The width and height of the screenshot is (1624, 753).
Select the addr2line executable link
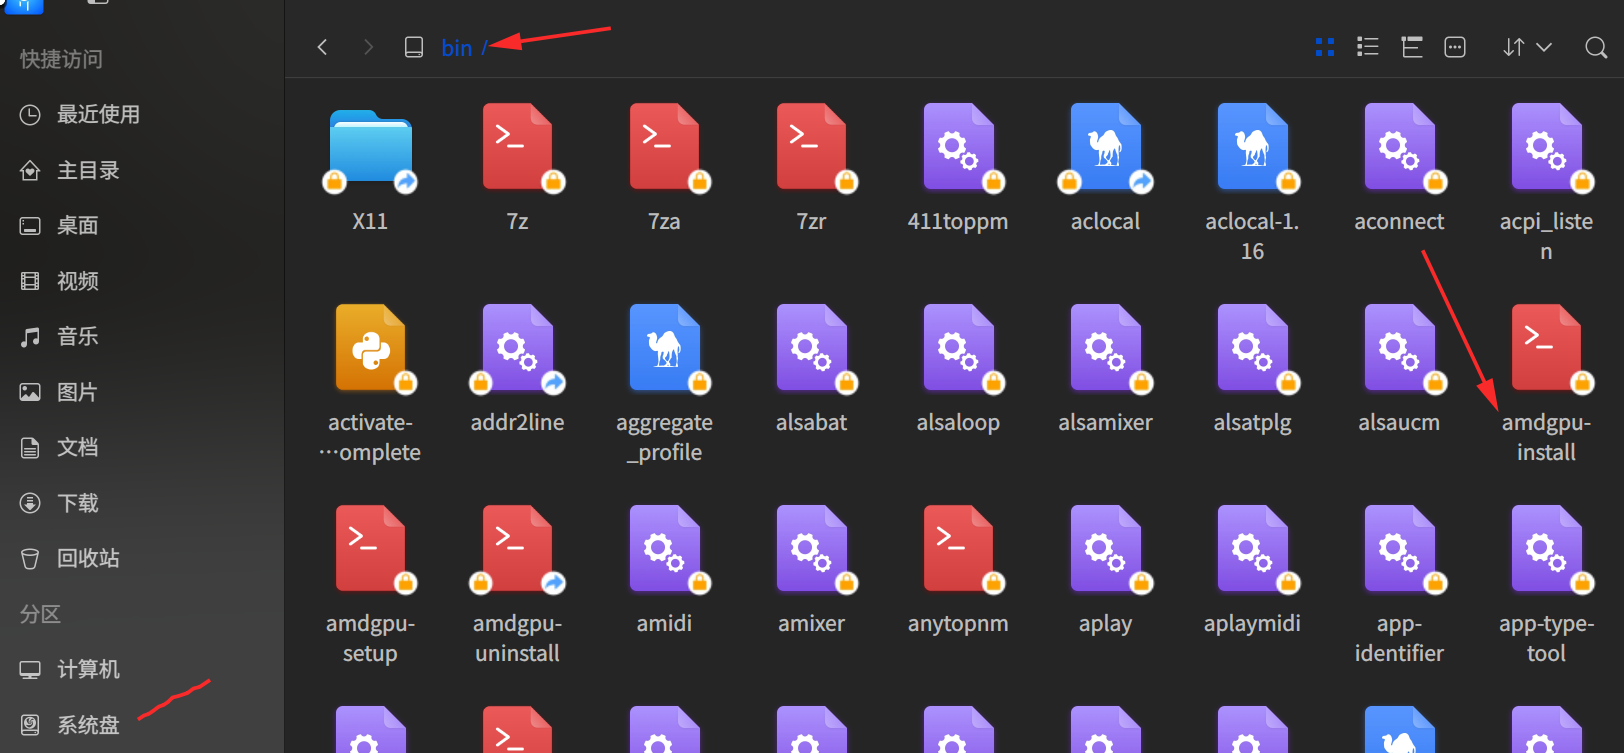tap(517, 349)
